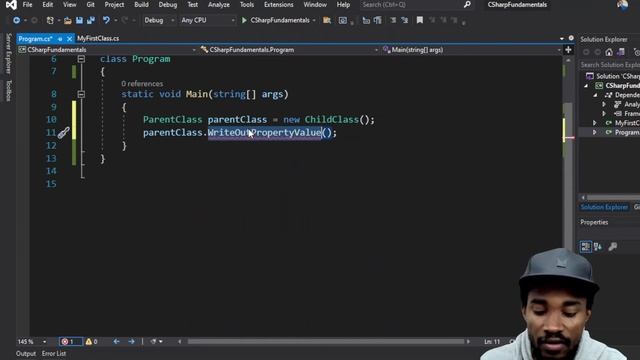Open the Window menu

point(315,4)
